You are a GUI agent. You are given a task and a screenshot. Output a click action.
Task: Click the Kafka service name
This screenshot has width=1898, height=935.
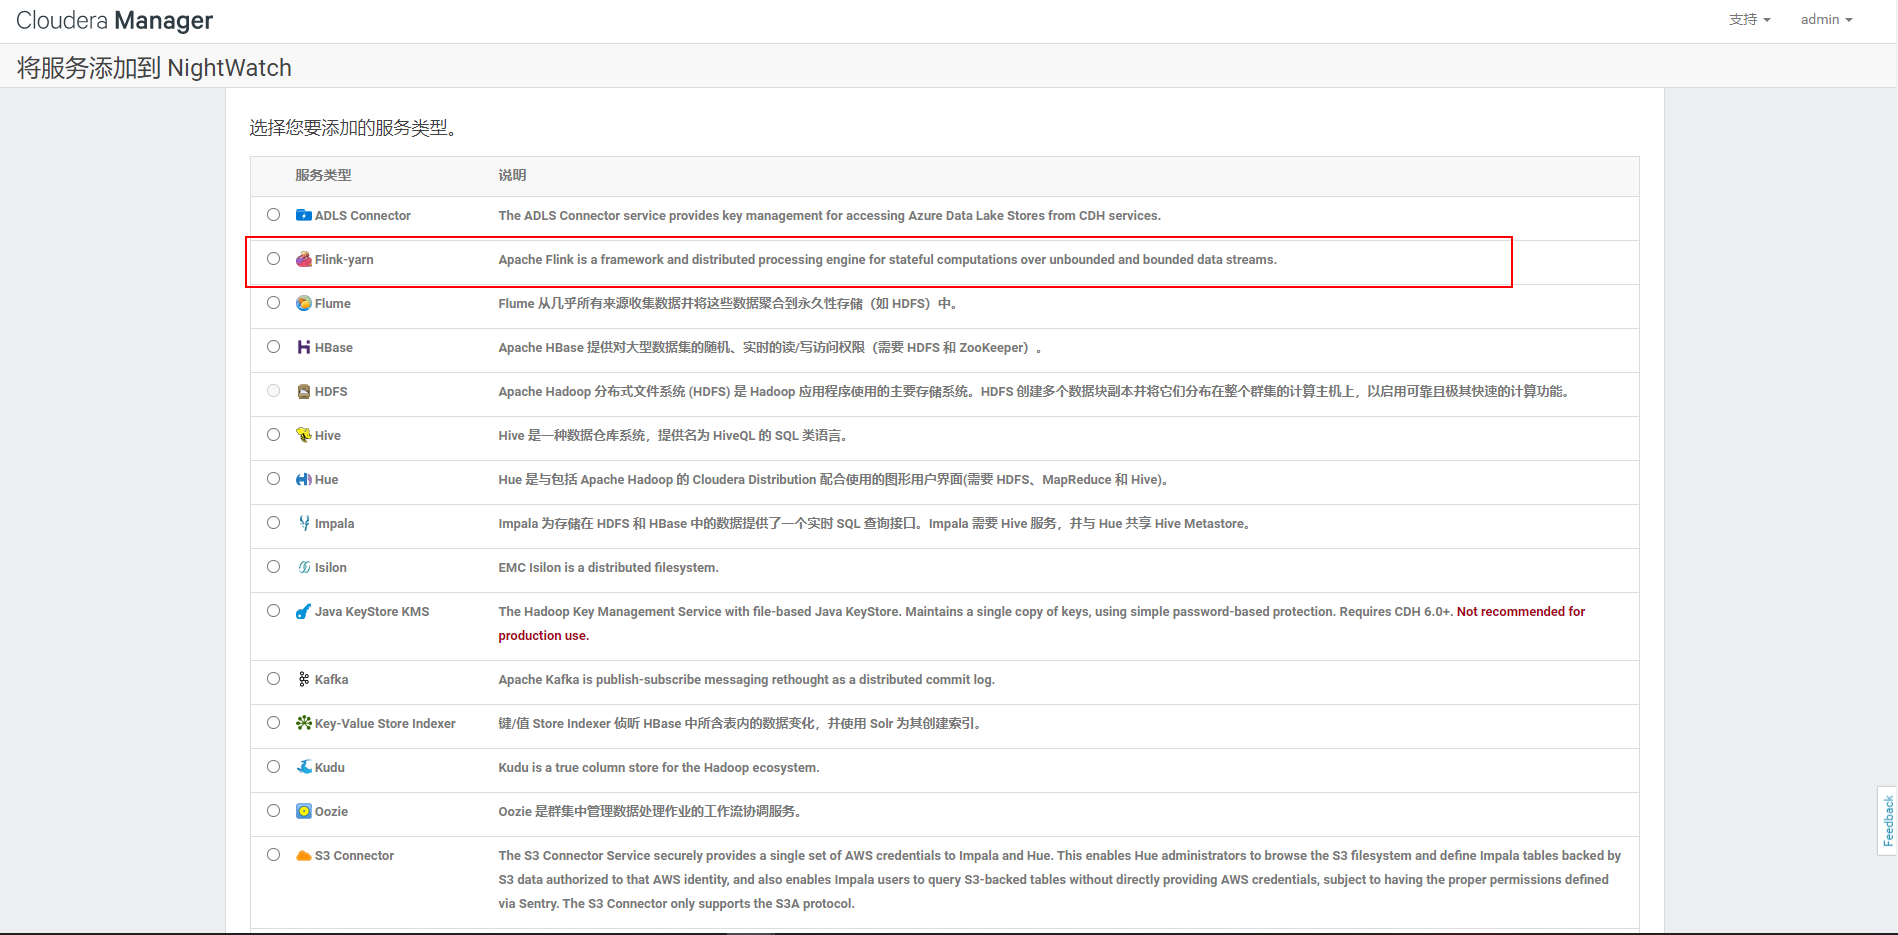coord(332,680)
